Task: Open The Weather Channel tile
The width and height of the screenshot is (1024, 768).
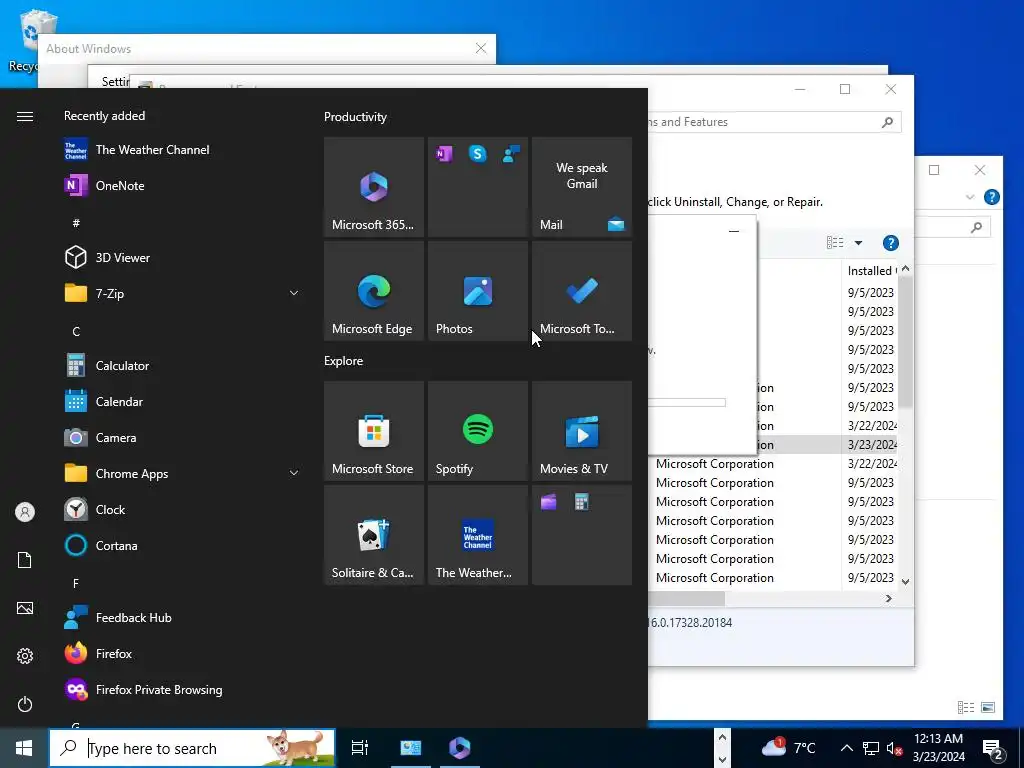Action: [x=477, y=535]
